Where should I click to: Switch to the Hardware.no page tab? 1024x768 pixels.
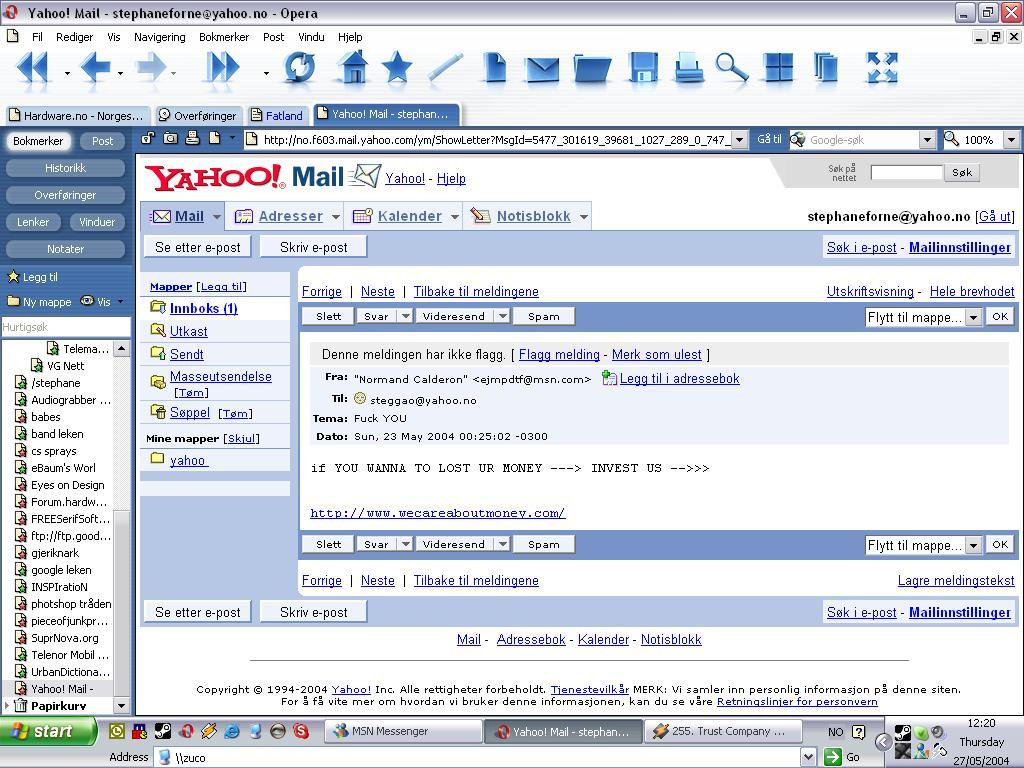tap(78, 116)
